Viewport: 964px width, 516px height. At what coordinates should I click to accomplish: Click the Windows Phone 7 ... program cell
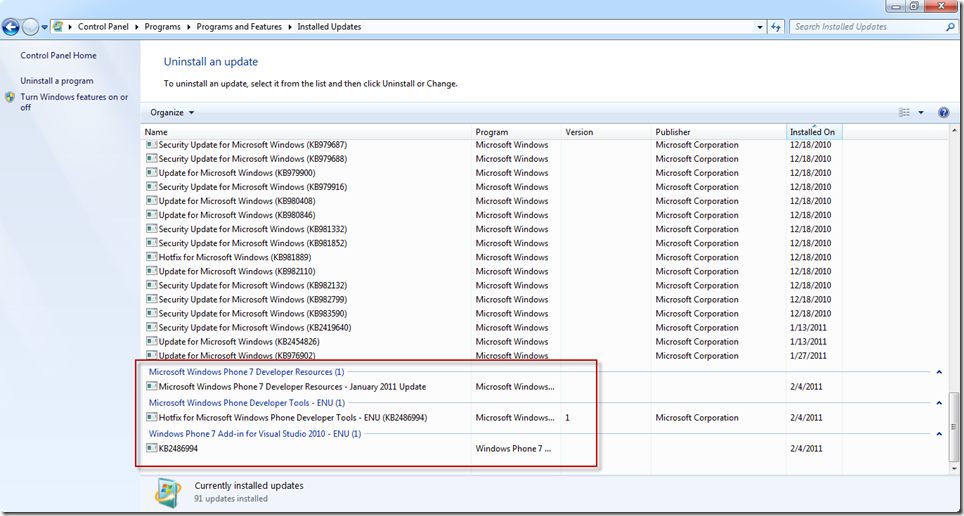click(514, 448)
